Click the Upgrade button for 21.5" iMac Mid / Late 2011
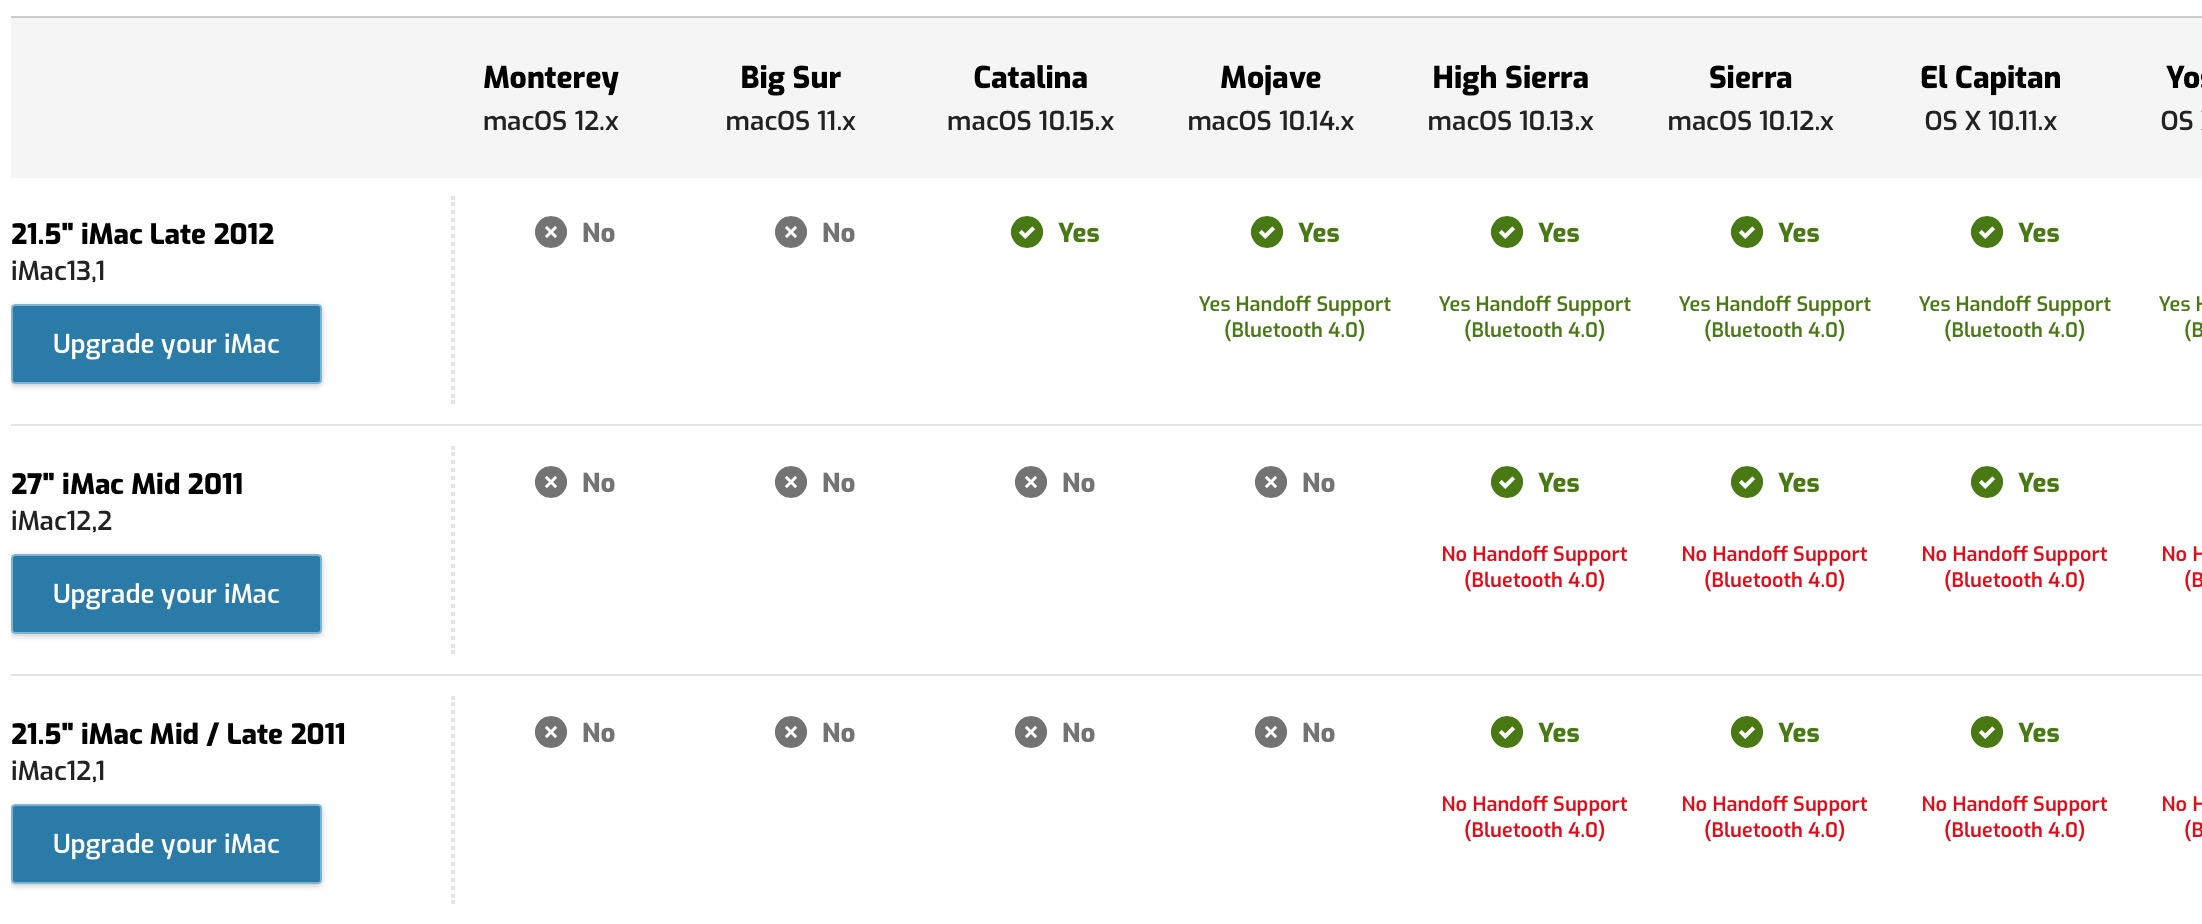The image size is (2202, 924). [166, 844]
